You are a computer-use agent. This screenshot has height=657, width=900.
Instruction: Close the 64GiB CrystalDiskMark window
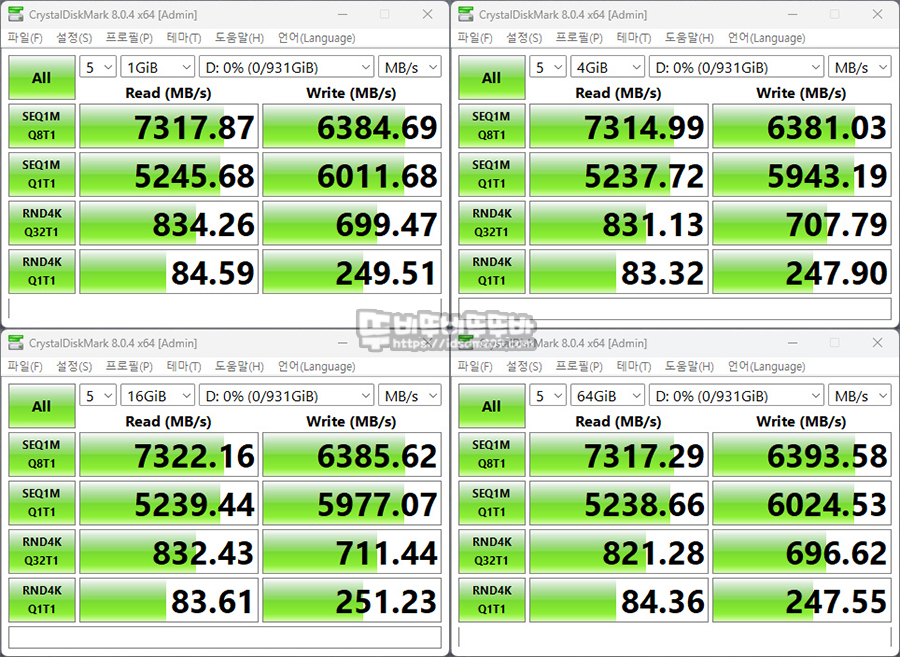click(x=877, y=343)
